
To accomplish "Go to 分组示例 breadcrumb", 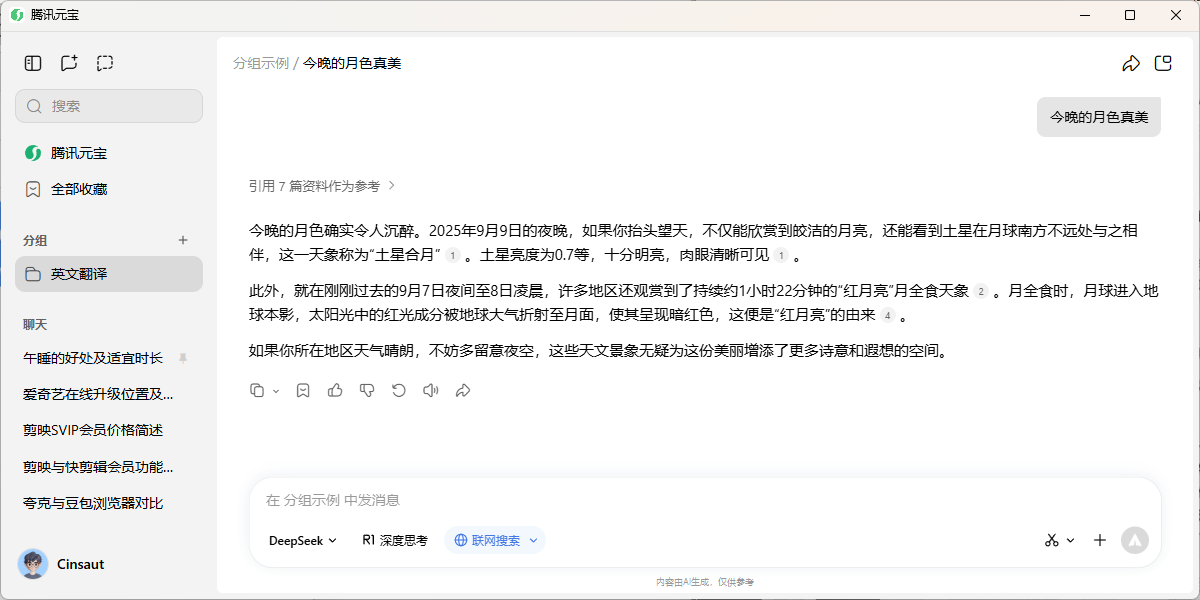I will [x=261, y=63].
